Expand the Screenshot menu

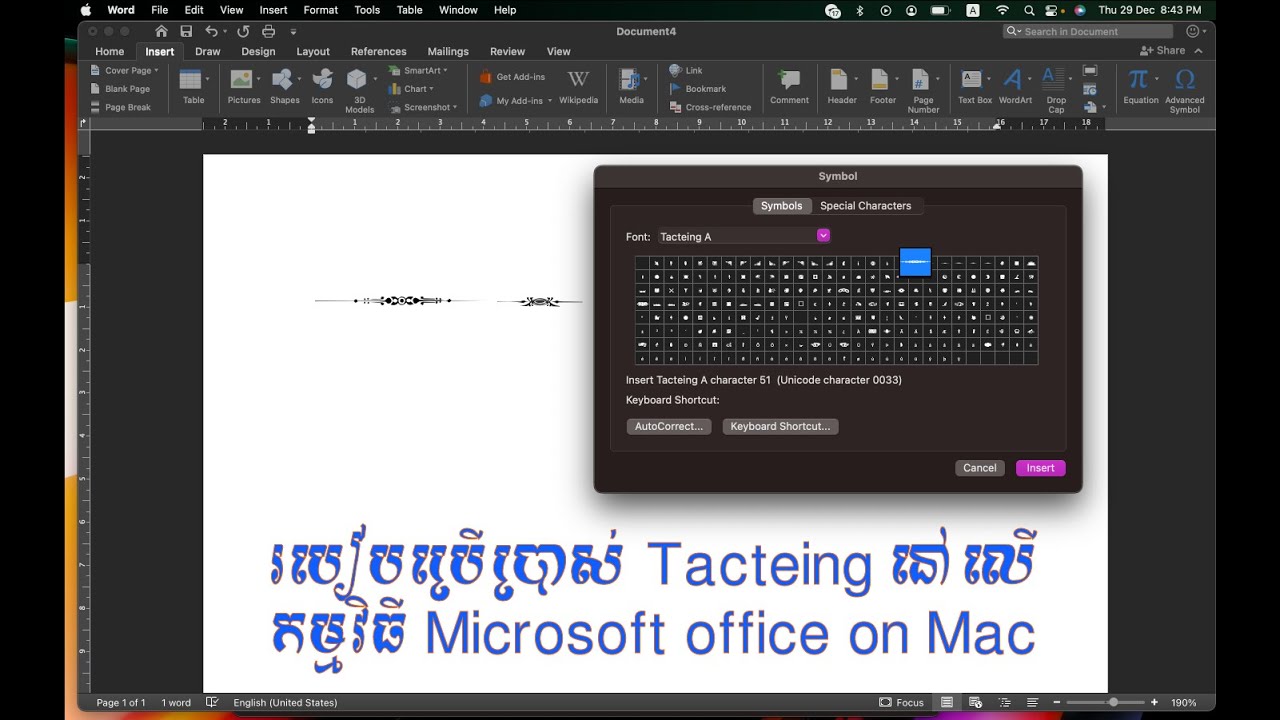423,107
